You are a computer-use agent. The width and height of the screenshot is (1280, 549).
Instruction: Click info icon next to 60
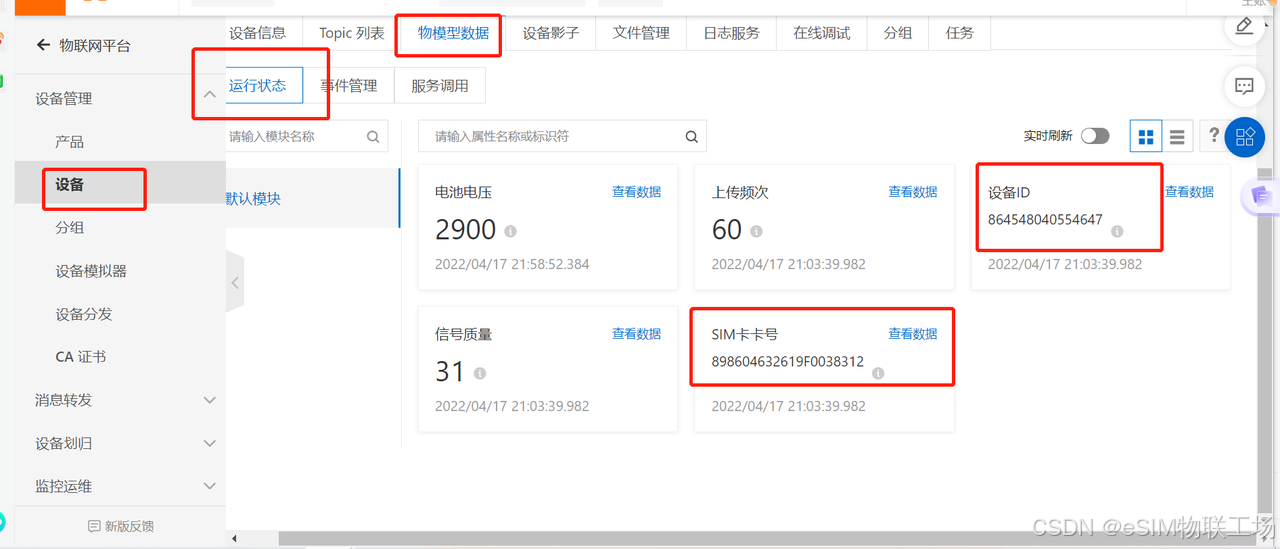[756, 231]
